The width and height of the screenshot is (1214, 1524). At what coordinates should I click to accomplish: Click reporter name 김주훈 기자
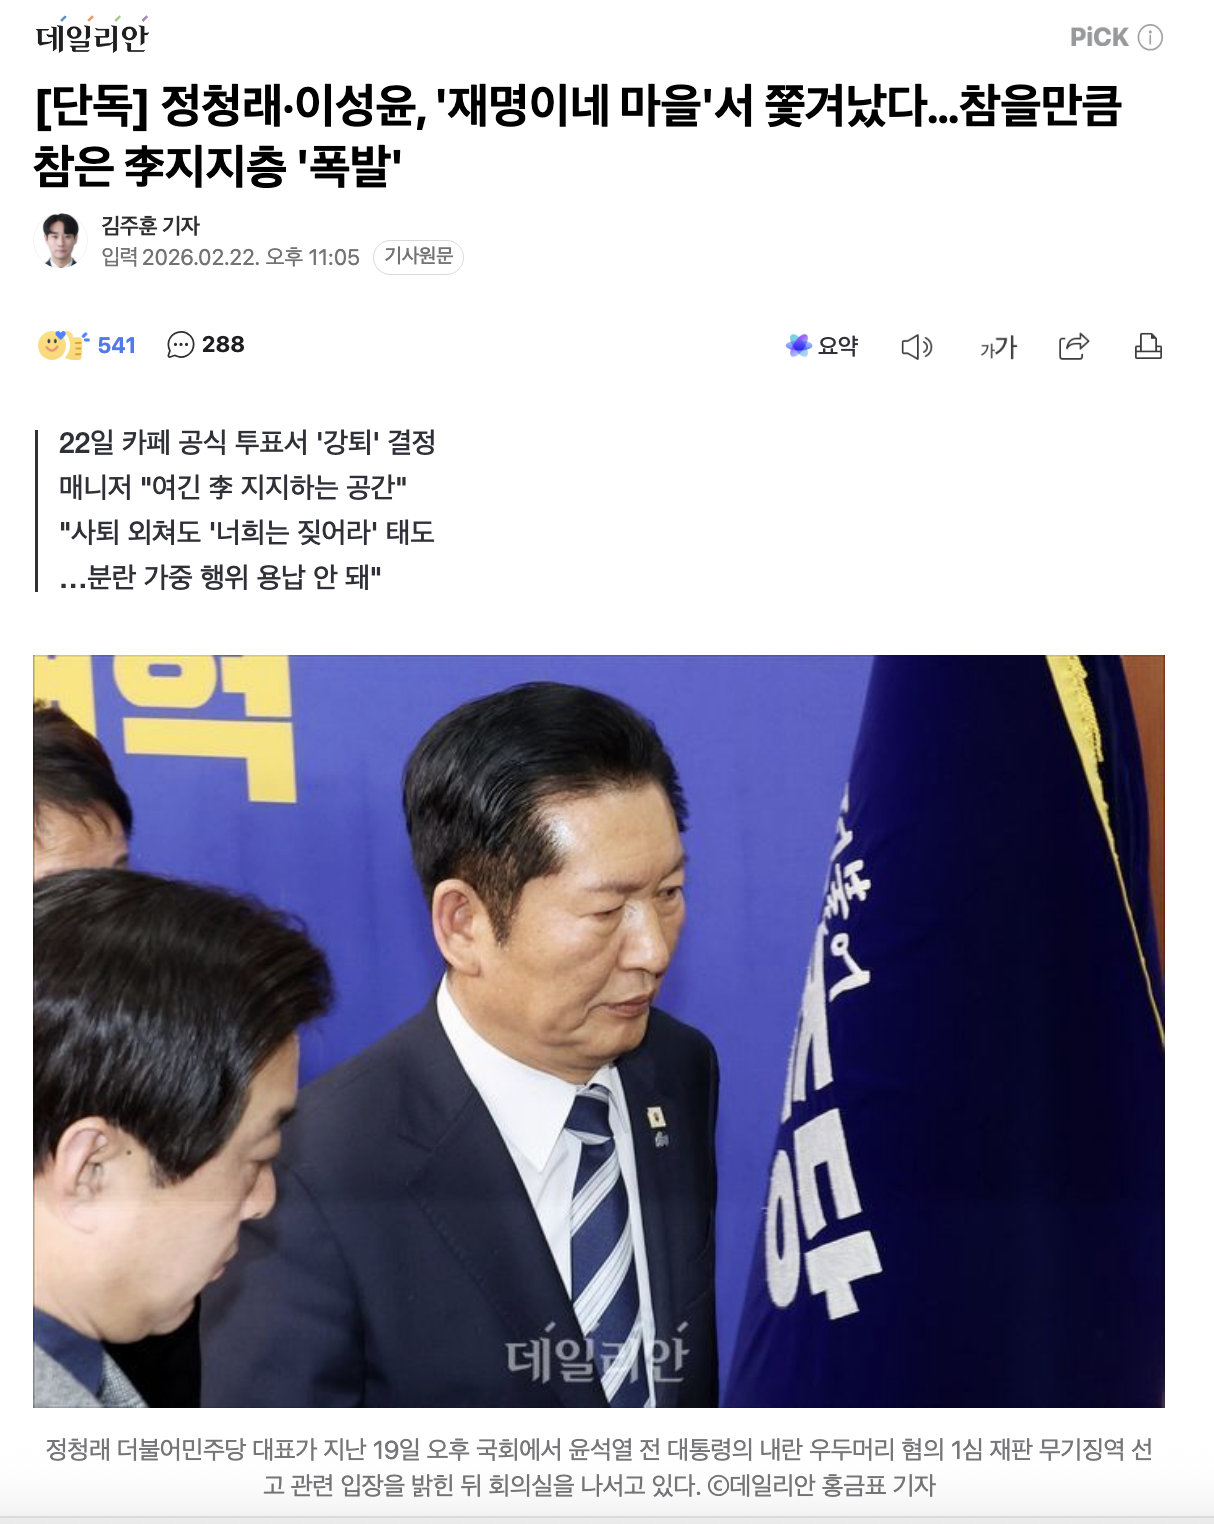tap(150, 226)
